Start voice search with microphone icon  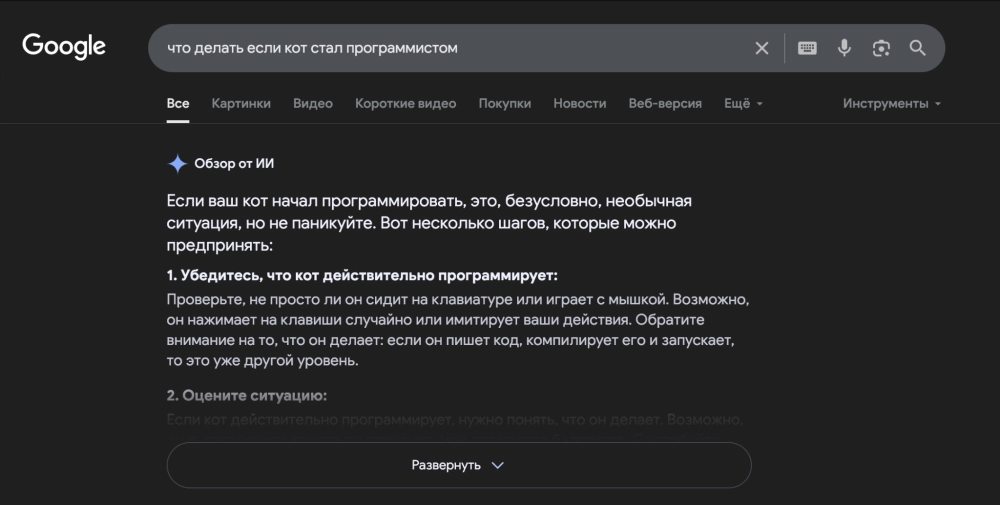click(x=844, y=48)
